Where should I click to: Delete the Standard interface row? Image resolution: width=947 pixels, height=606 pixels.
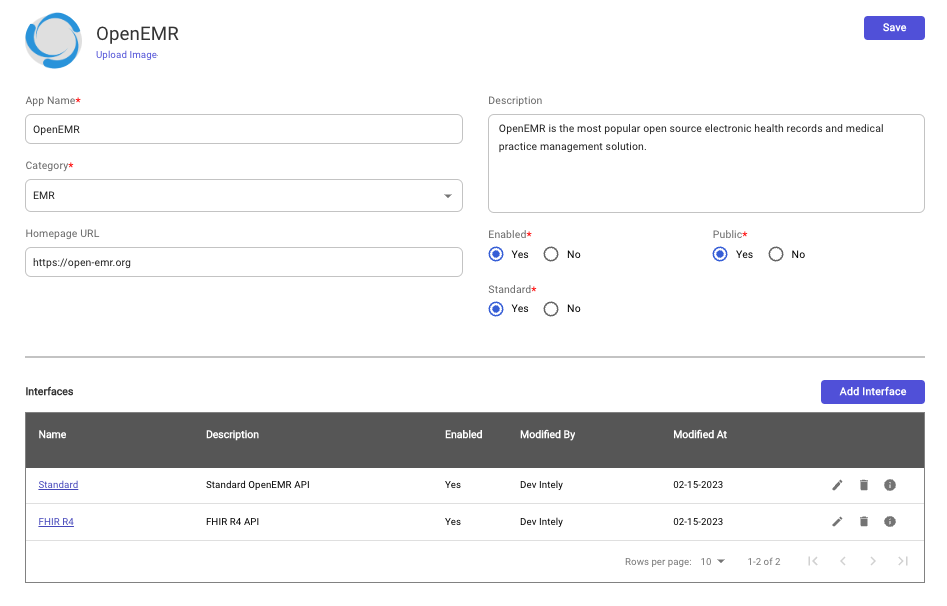(864, 485)
